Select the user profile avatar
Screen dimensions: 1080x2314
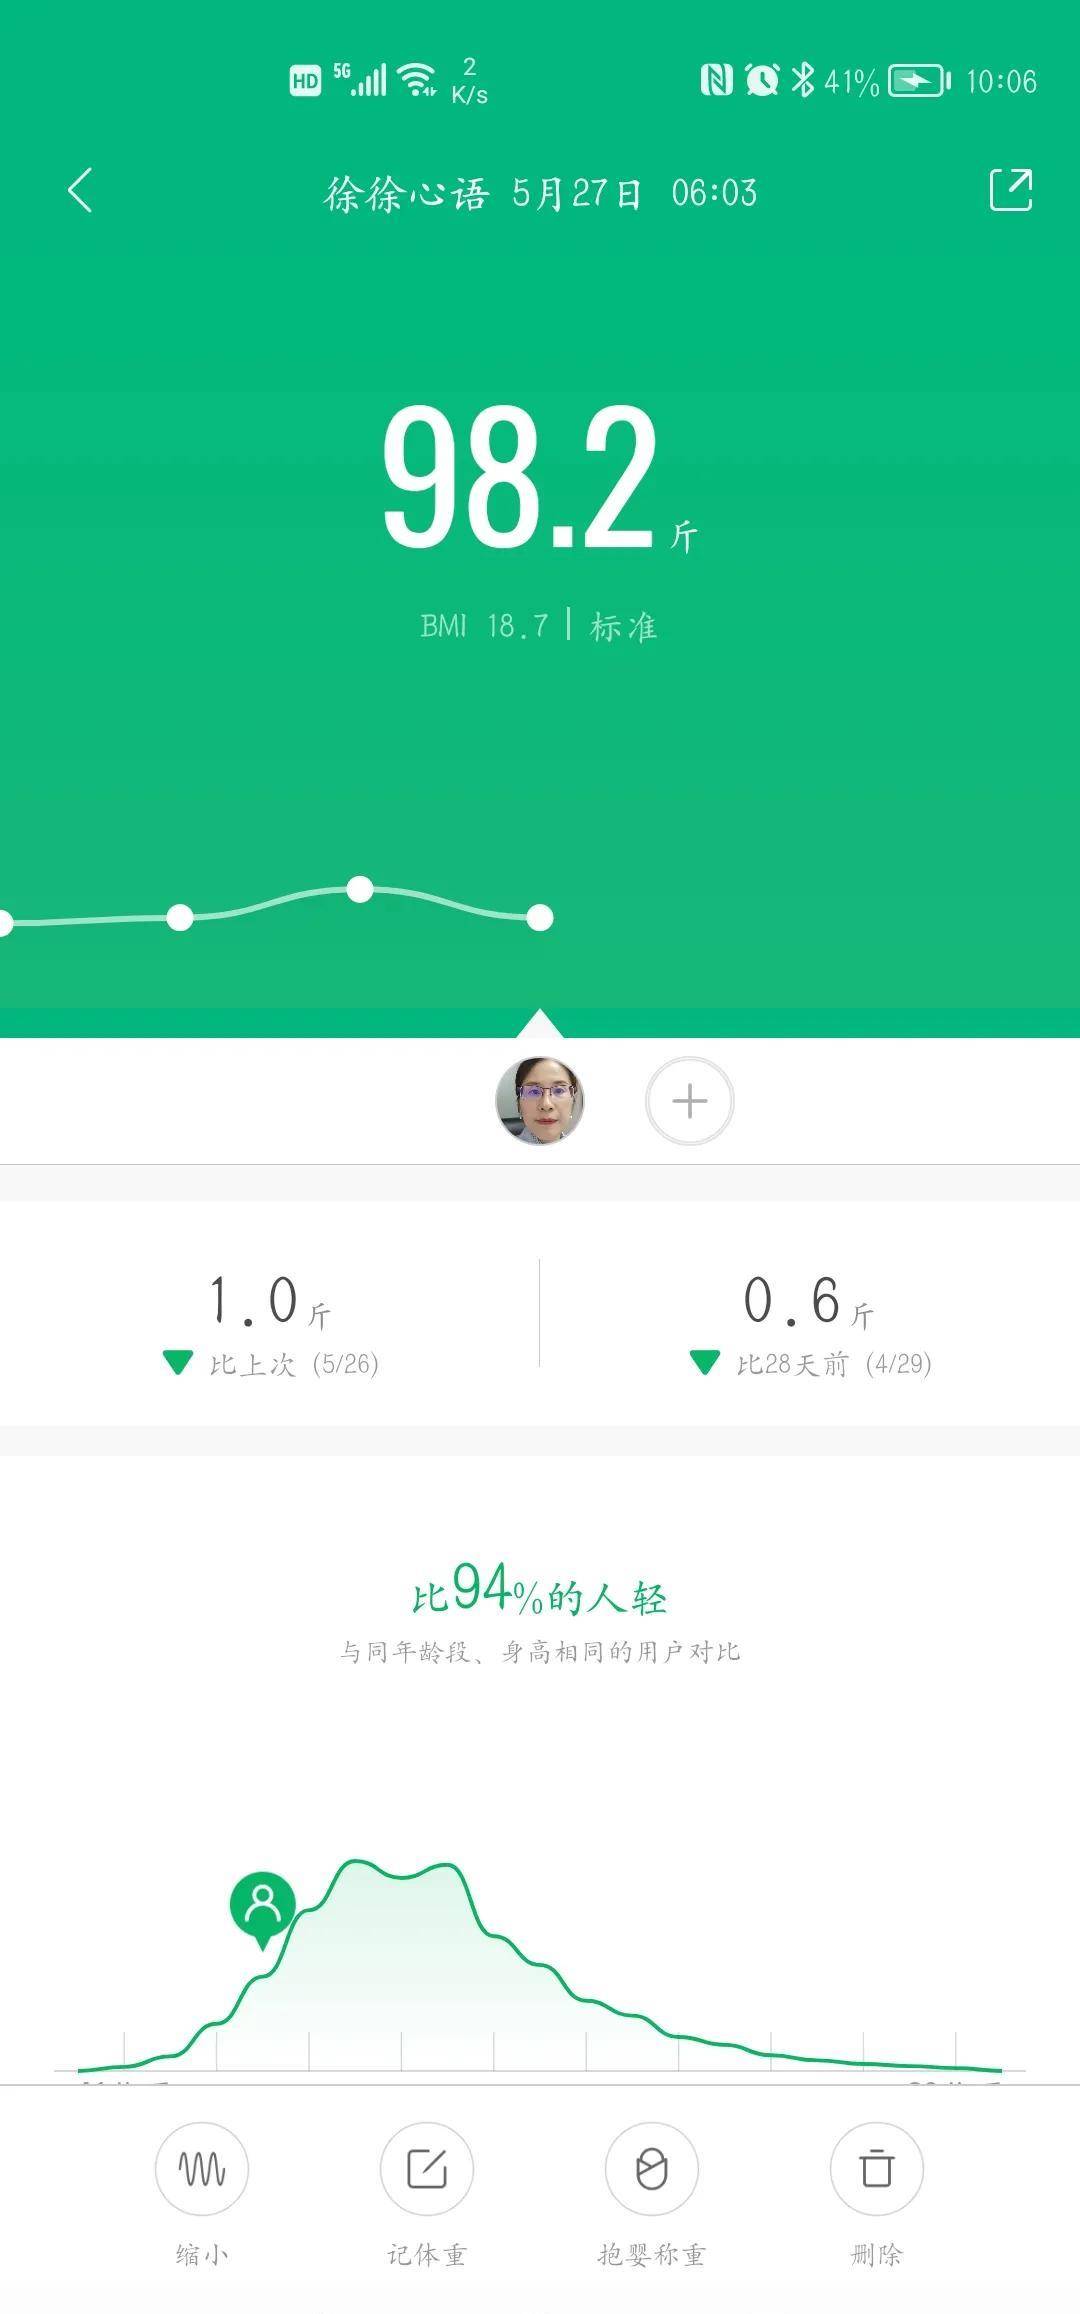coord(540,1101)
